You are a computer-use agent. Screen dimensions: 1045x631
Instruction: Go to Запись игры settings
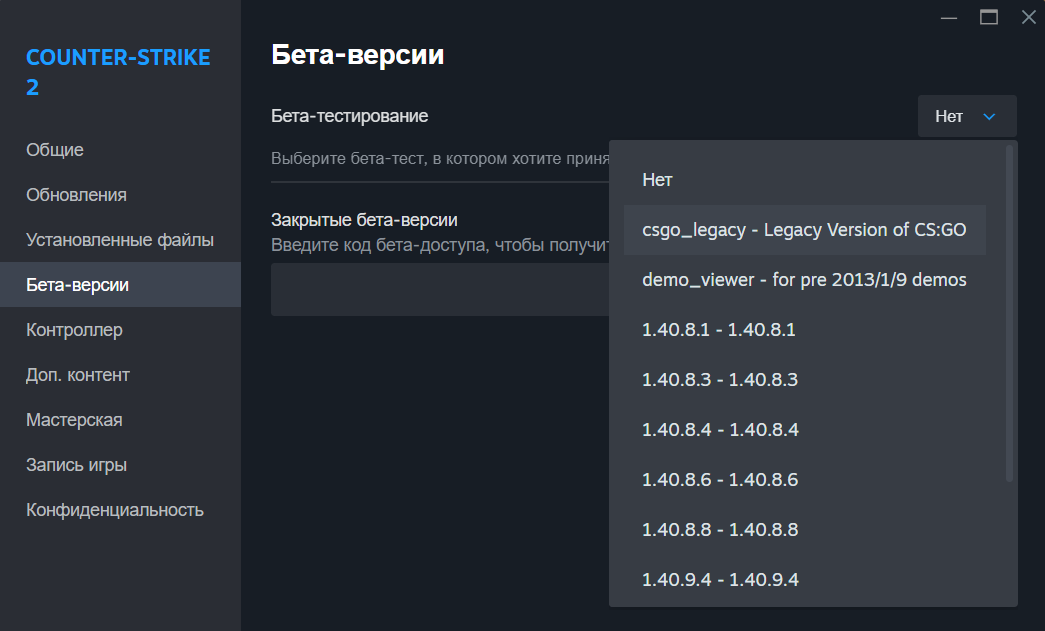click(76, 465)
